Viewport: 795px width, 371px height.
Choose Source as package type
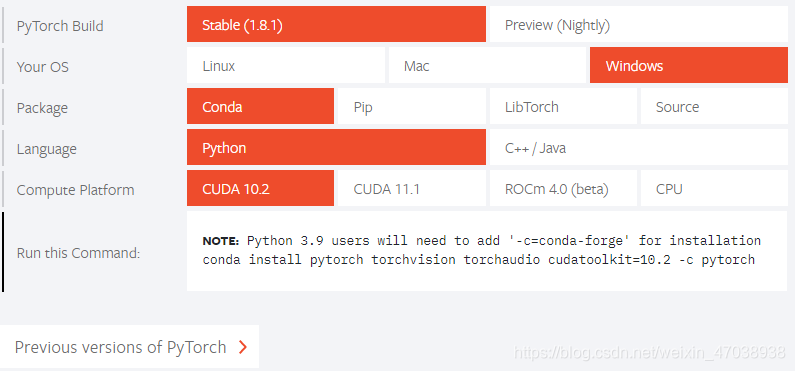pos(714,106)
